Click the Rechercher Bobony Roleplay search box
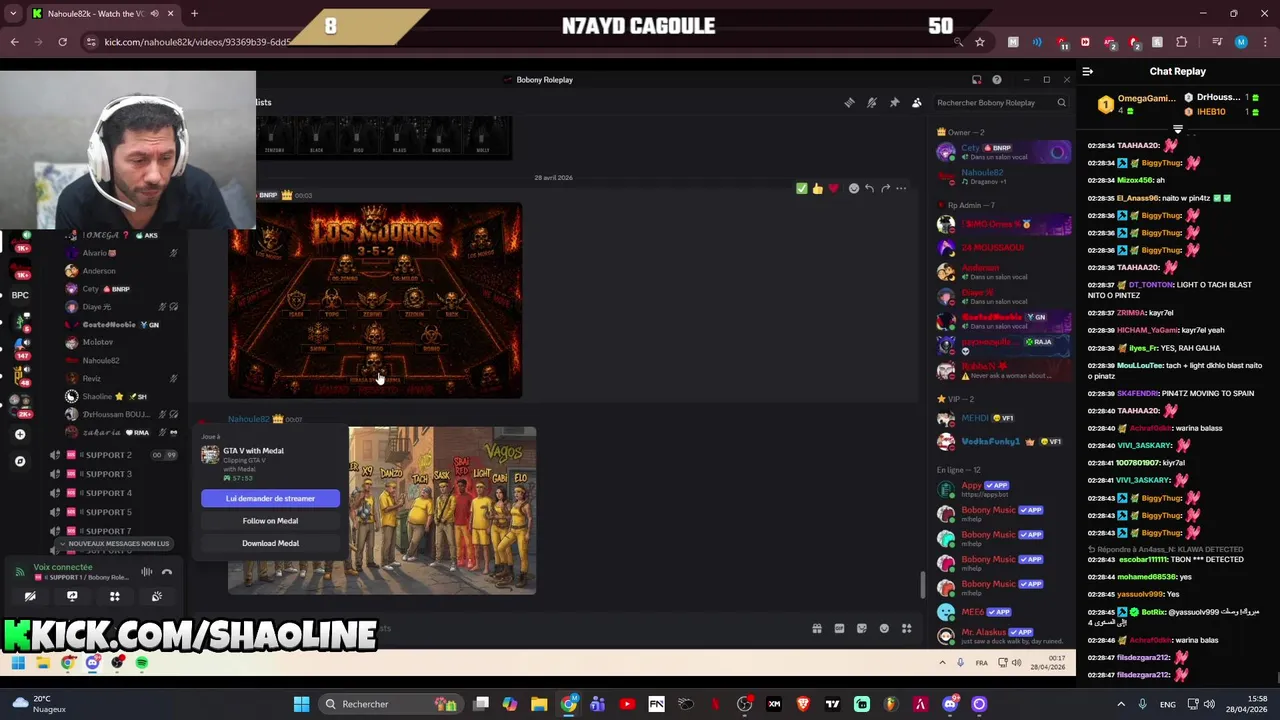This screenshot has width=1280, height=720. pyautogui.click(x=1000, y=102)
